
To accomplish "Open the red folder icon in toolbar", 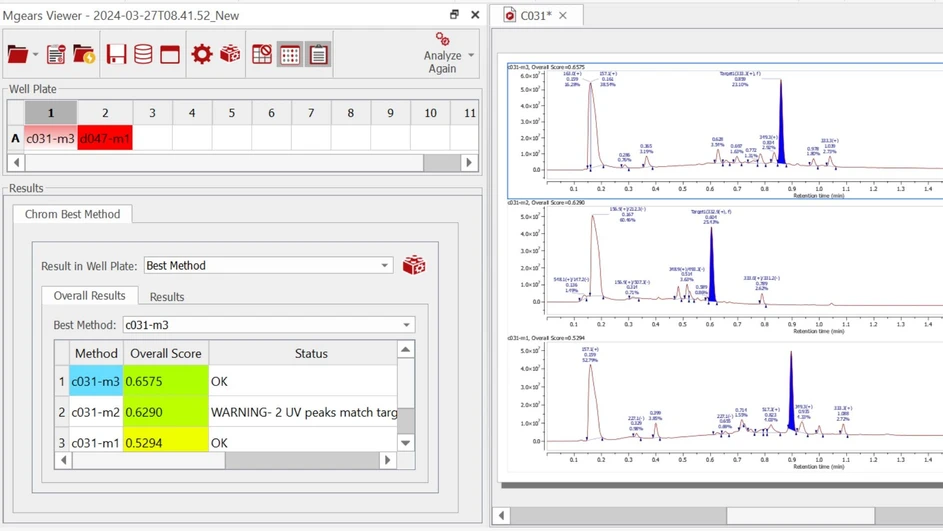I will click(17, 55).
